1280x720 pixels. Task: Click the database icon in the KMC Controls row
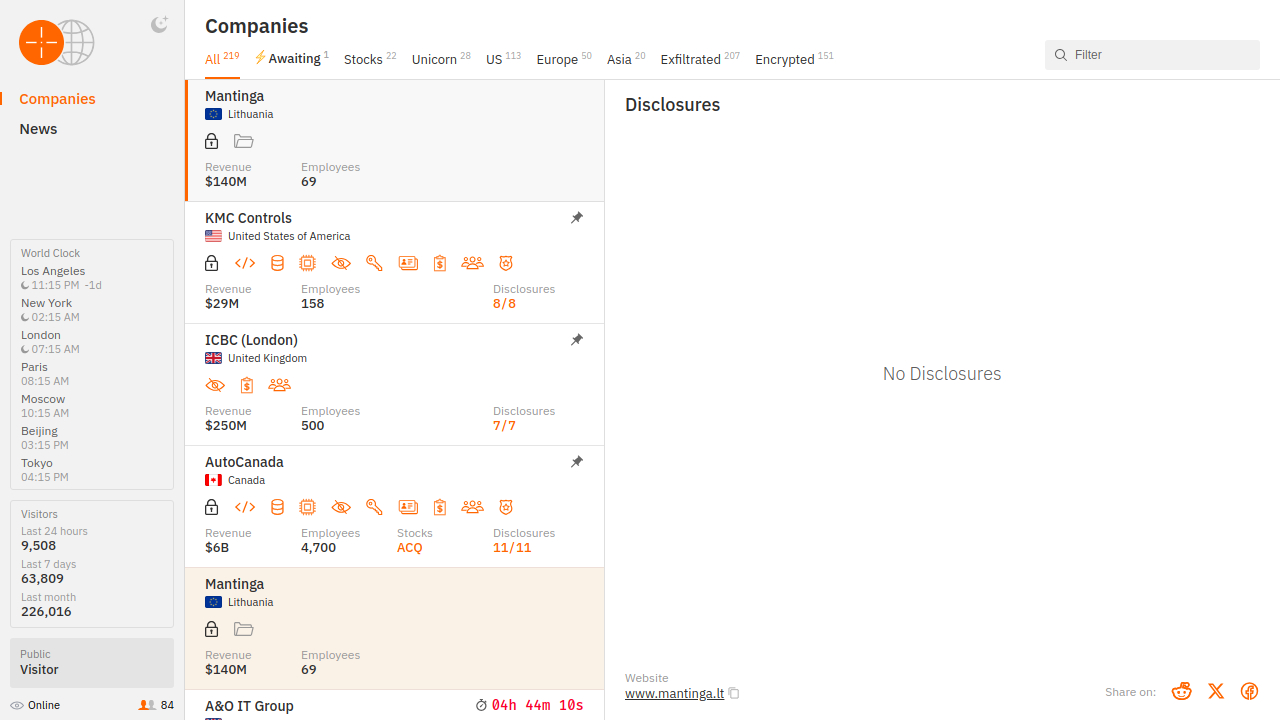click(x=277, y=263)
